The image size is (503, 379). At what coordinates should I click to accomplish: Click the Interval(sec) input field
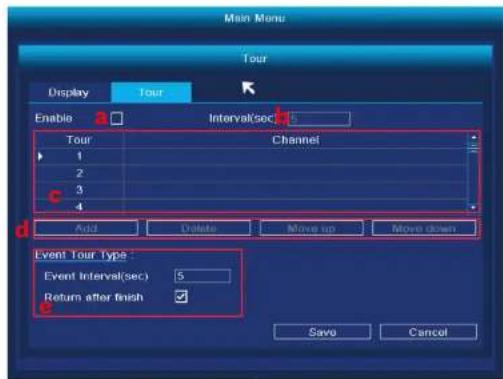[319, 119]
